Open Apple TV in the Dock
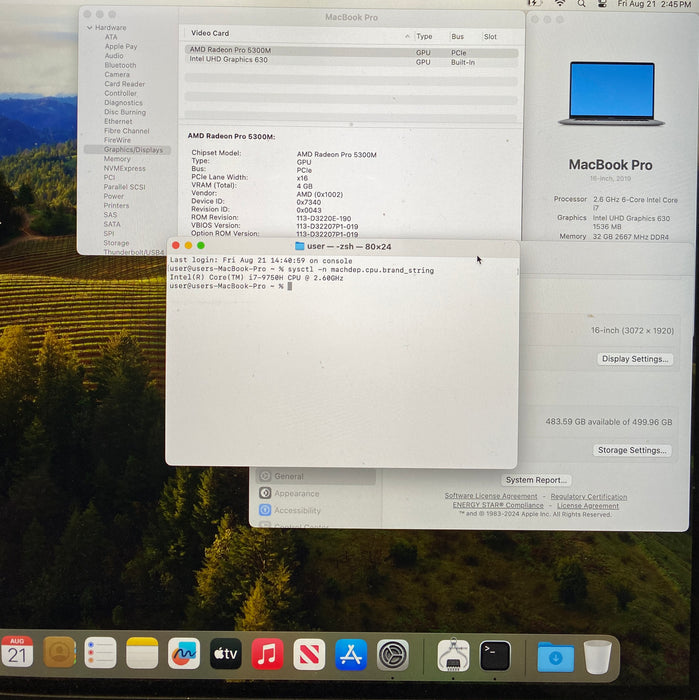699x700 pixels. [226, 654]
